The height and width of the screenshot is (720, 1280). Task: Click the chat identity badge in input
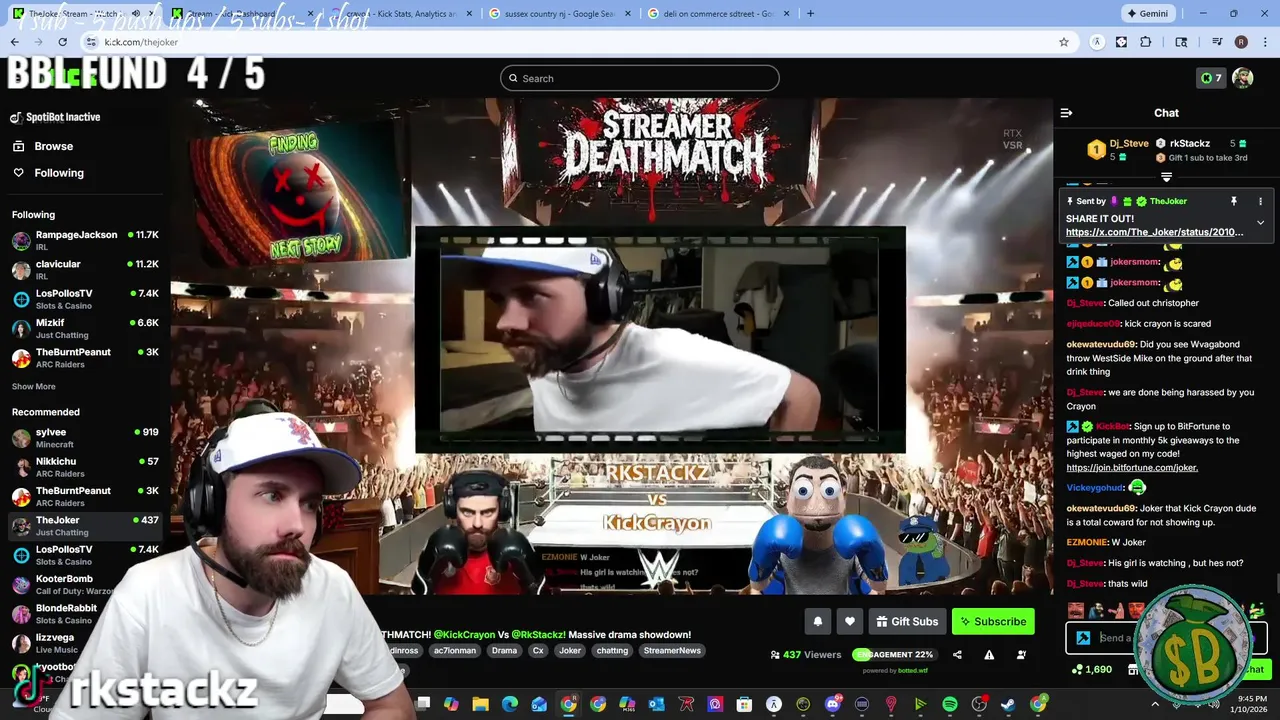(1083, 638)
